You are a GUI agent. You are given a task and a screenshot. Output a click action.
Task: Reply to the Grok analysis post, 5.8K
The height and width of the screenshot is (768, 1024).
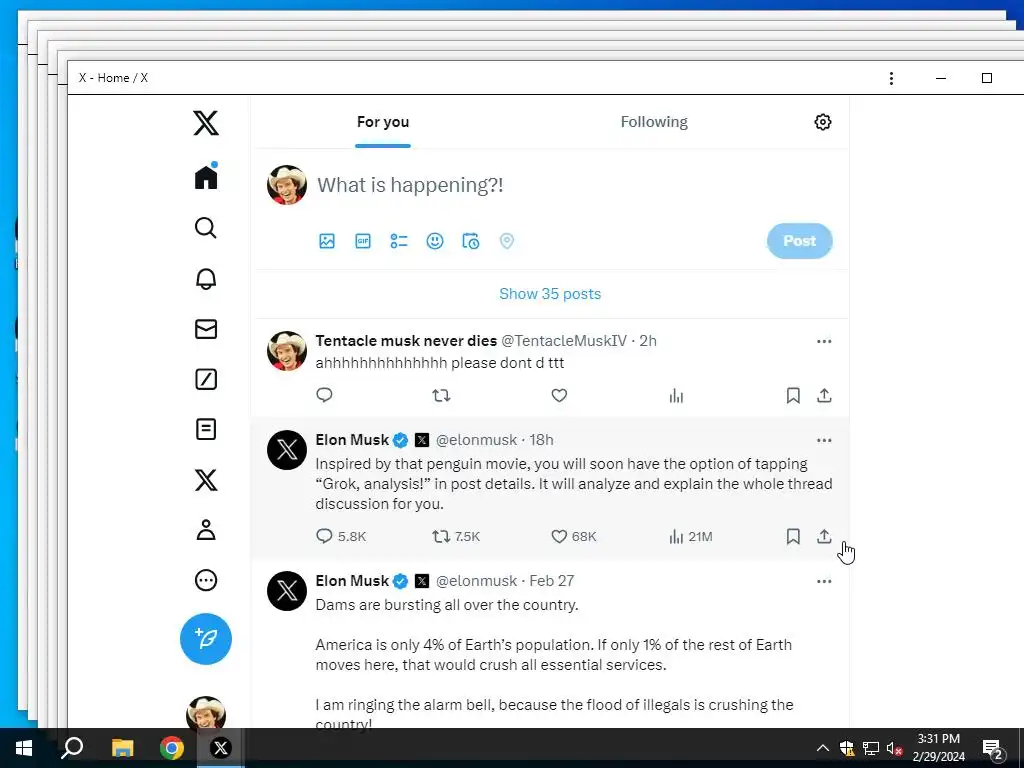click(x=340, y=536)
